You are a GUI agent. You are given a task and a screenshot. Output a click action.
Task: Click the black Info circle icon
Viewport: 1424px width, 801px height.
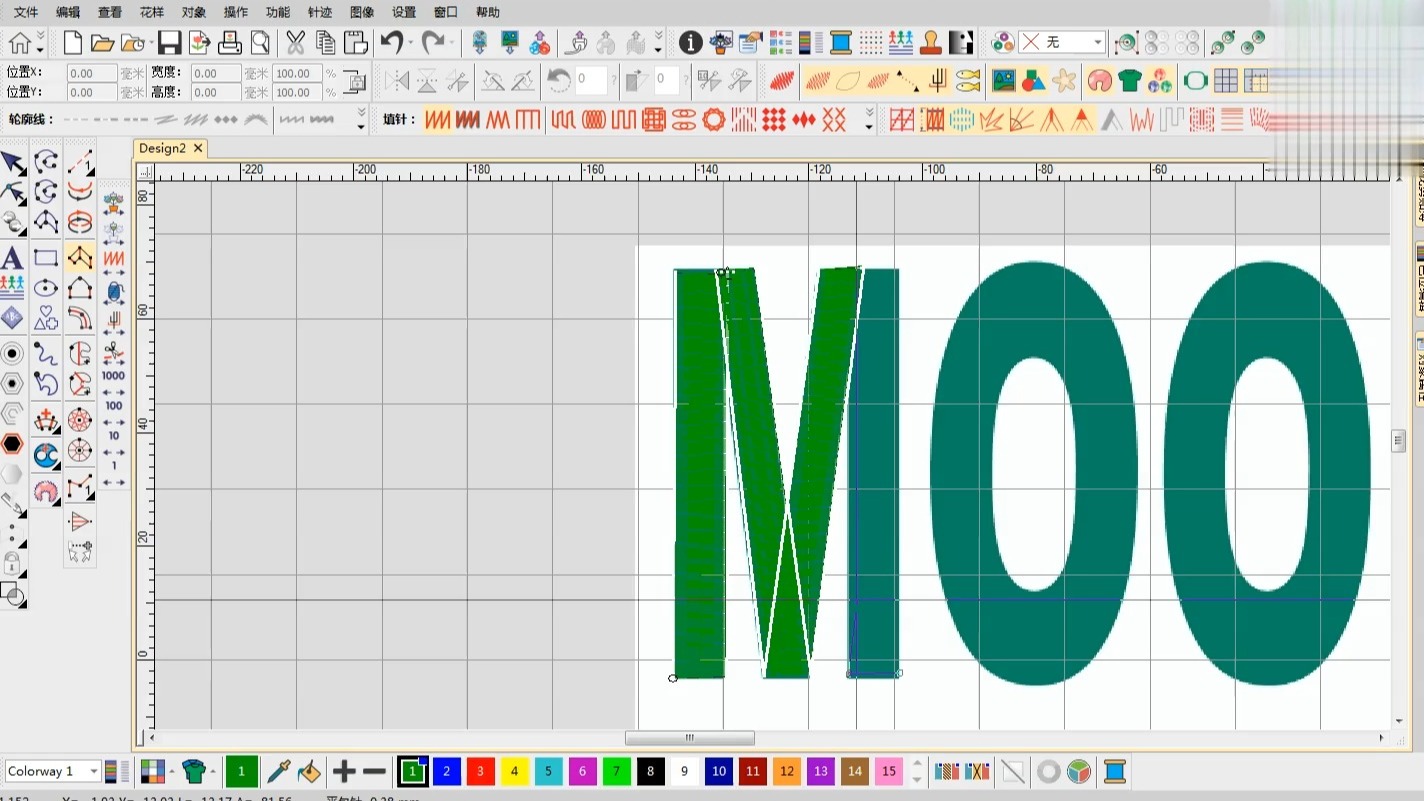(690, 43)
